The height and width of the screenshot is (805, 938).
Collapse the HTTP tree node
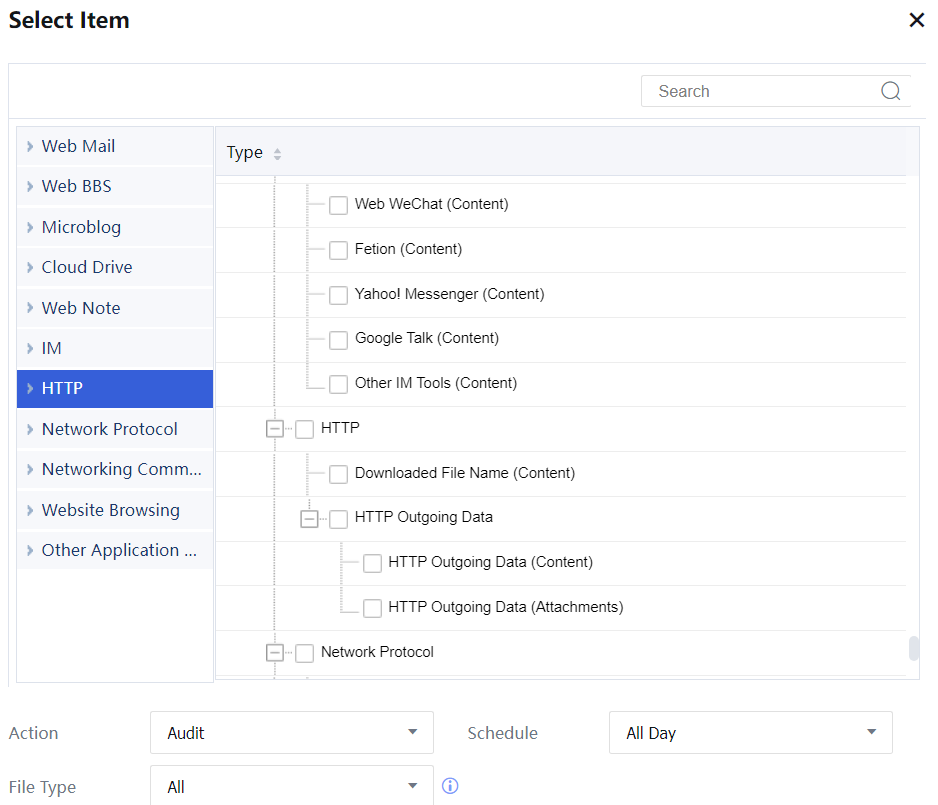[275, 429]
